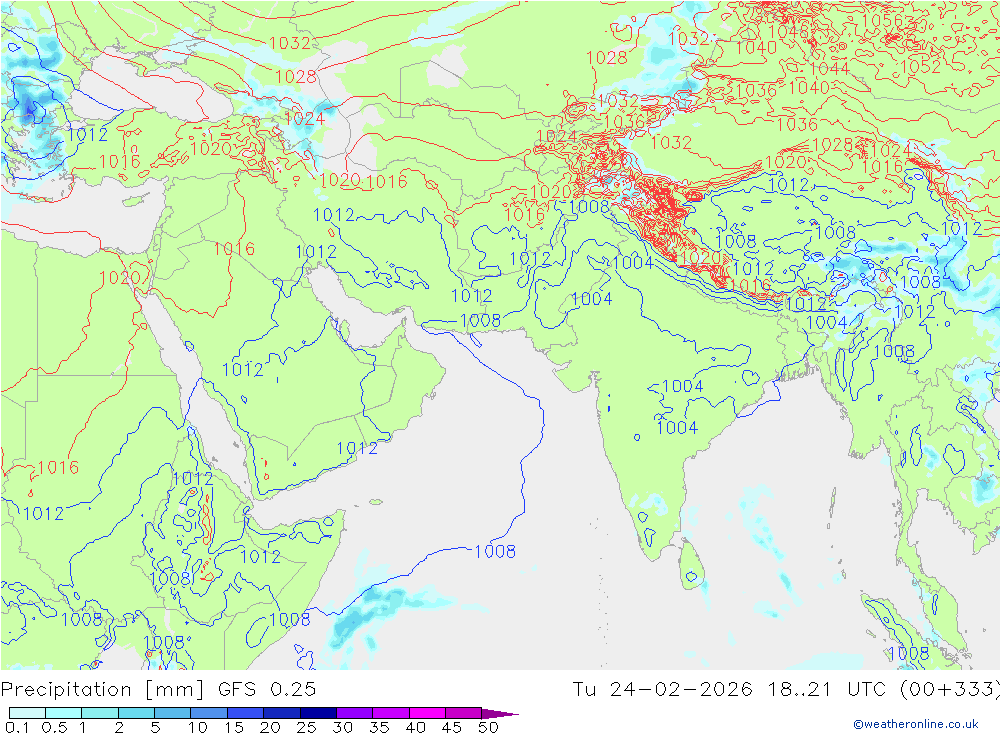Select the 25–30 mm dark navy legend swatch
Image resolution: width=1000 pixels, height=733 pixels.
pyautogui.click(x=318, y=713)
